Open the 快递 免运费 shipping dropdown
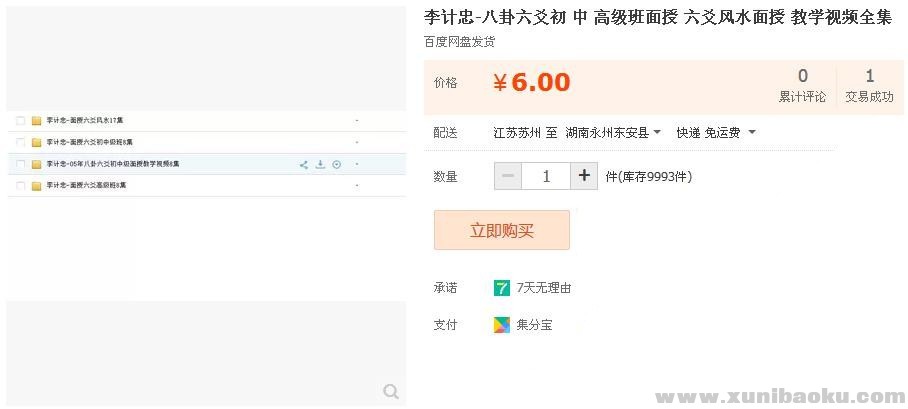Image resolution: width=908 pixels, height=409 pixels. pos(715,133)
